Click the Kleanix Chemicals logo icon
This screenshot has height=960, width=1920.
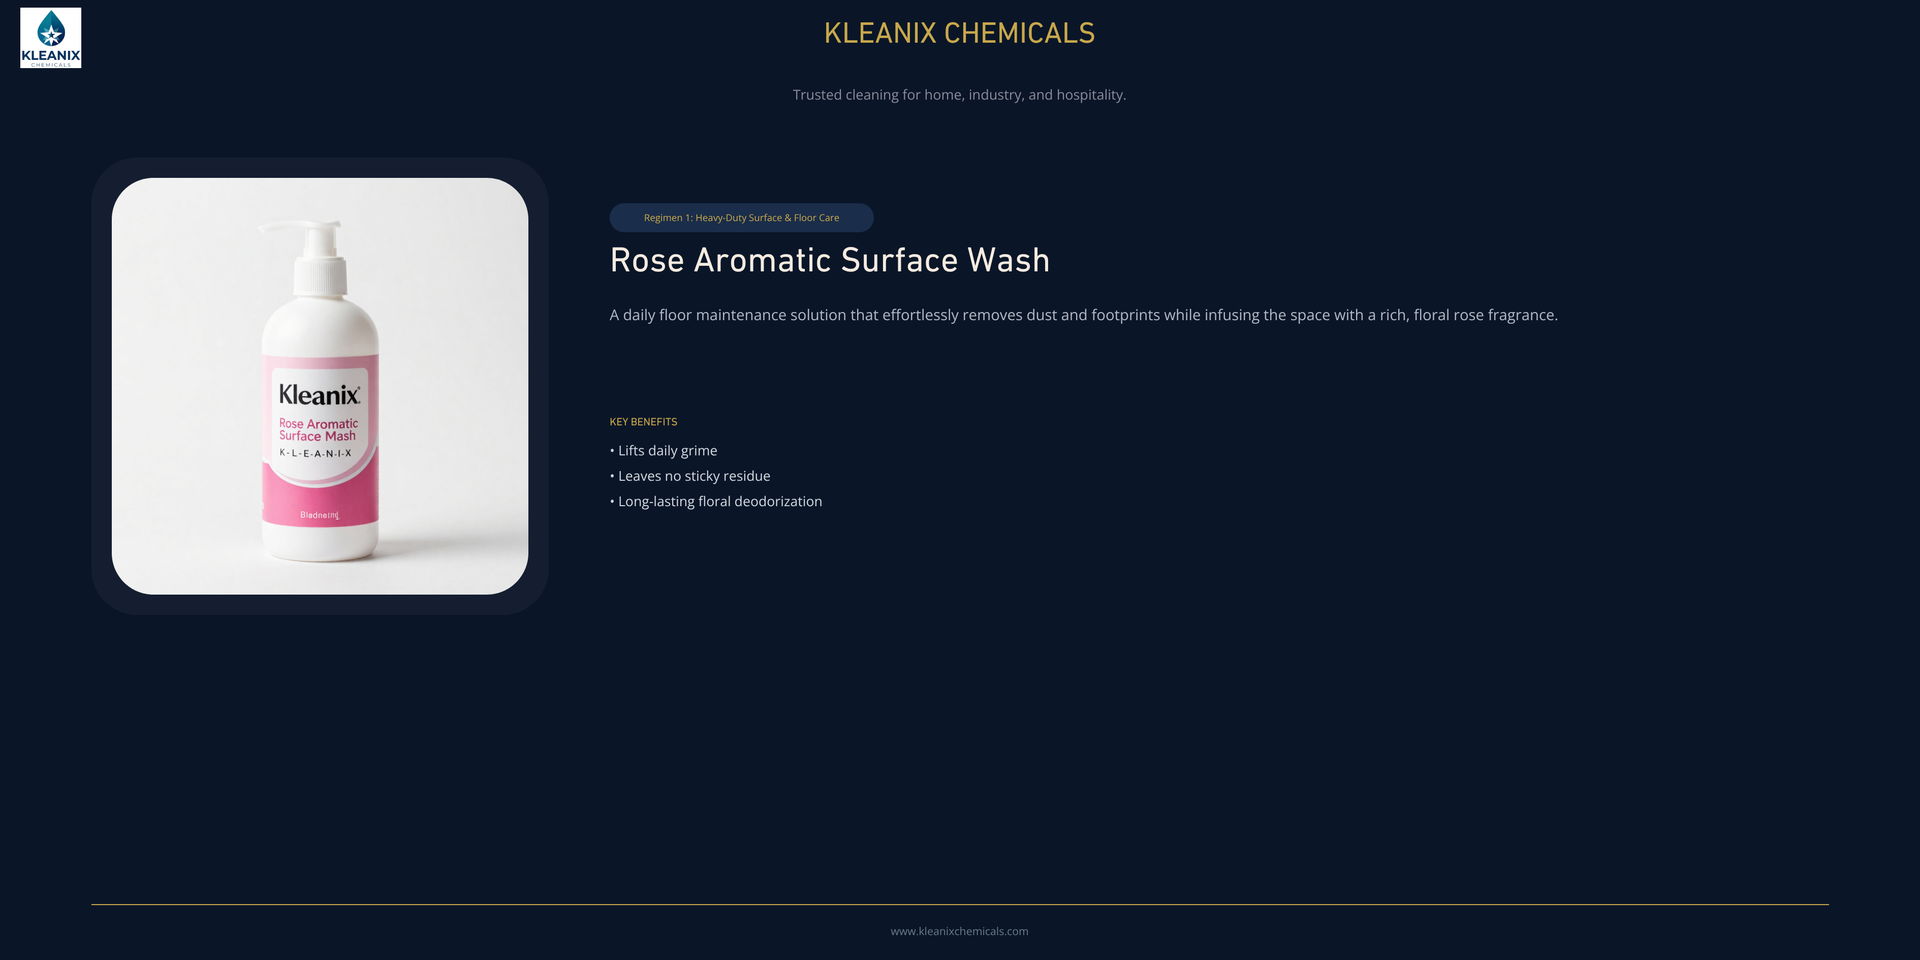tap(51, 38)
